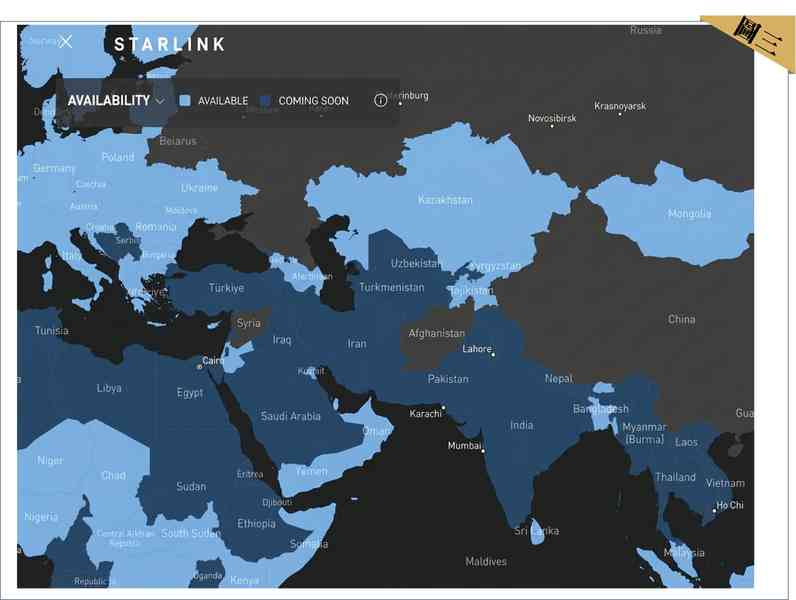The image size is (796, 600).
Task: Click the Germany country label
Action: (x=54, y=168)
